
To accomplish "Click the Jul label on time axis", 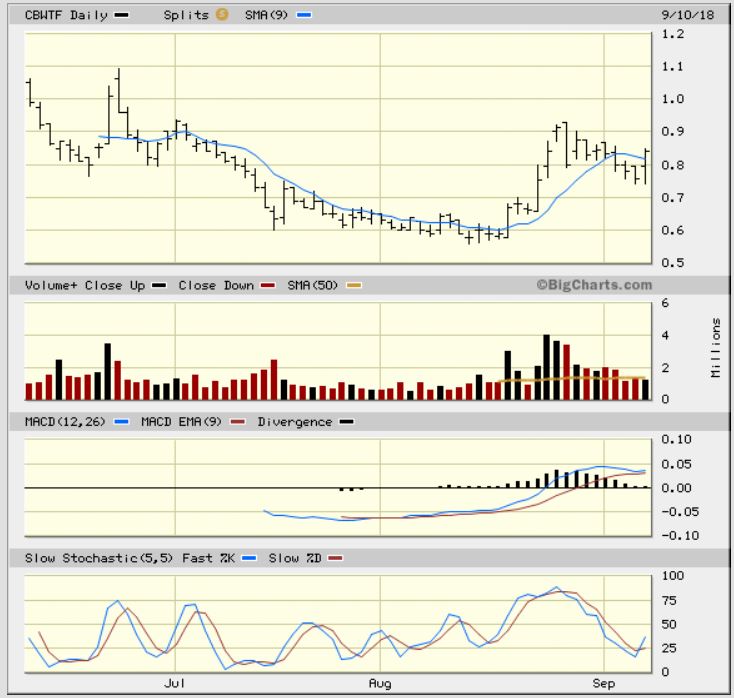I will [x=175, y=683].
